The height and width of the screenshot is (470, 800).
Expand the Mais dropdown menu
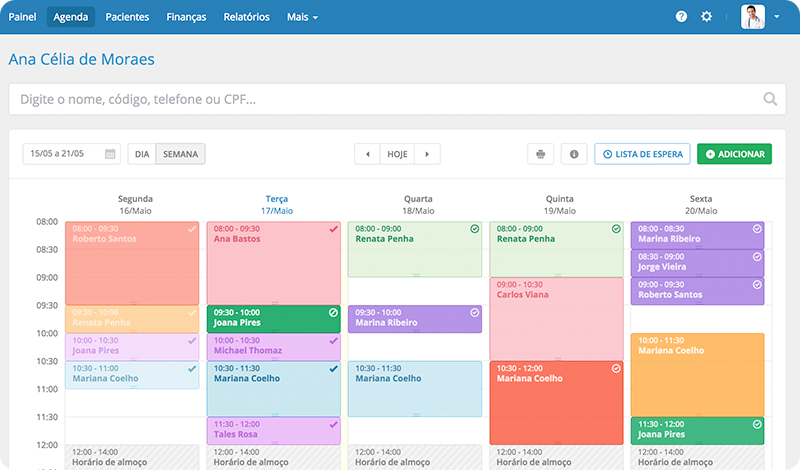click(302, 17)
